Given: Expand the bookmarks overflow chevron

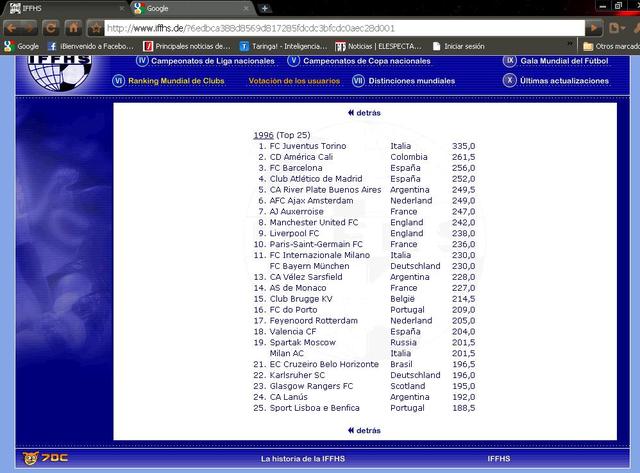Looking at the screenshot, I should 570,43.
